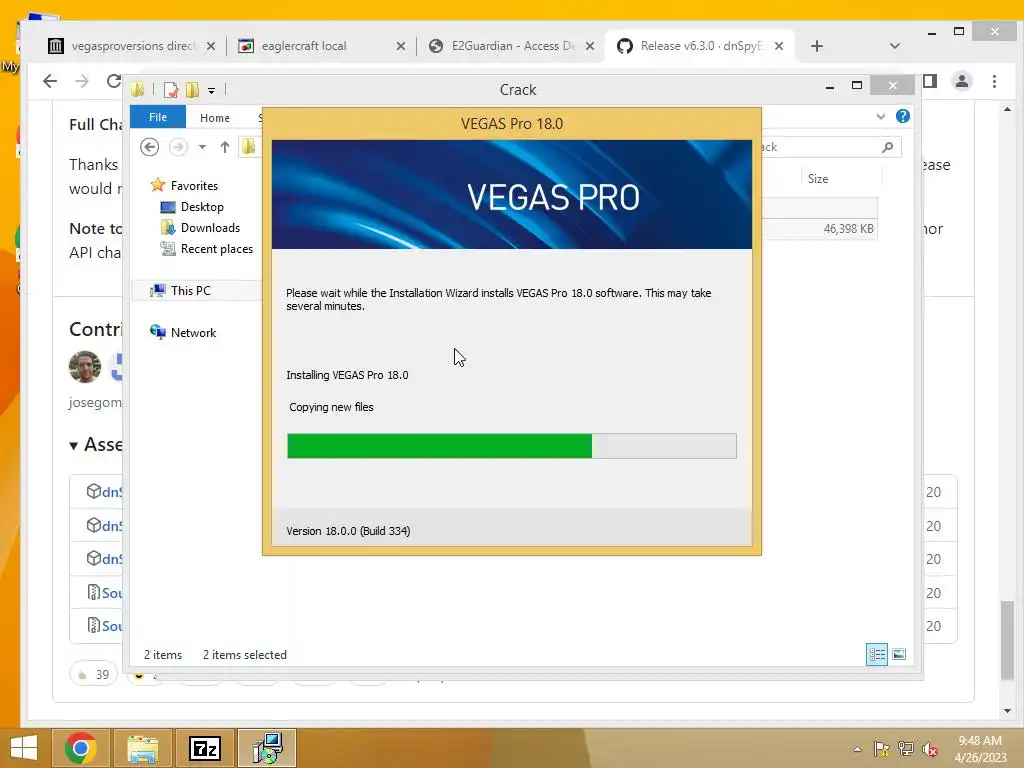Select the installer icon in the taskbar
This screenshot has height=768, width=1024.
click(266, 748)
